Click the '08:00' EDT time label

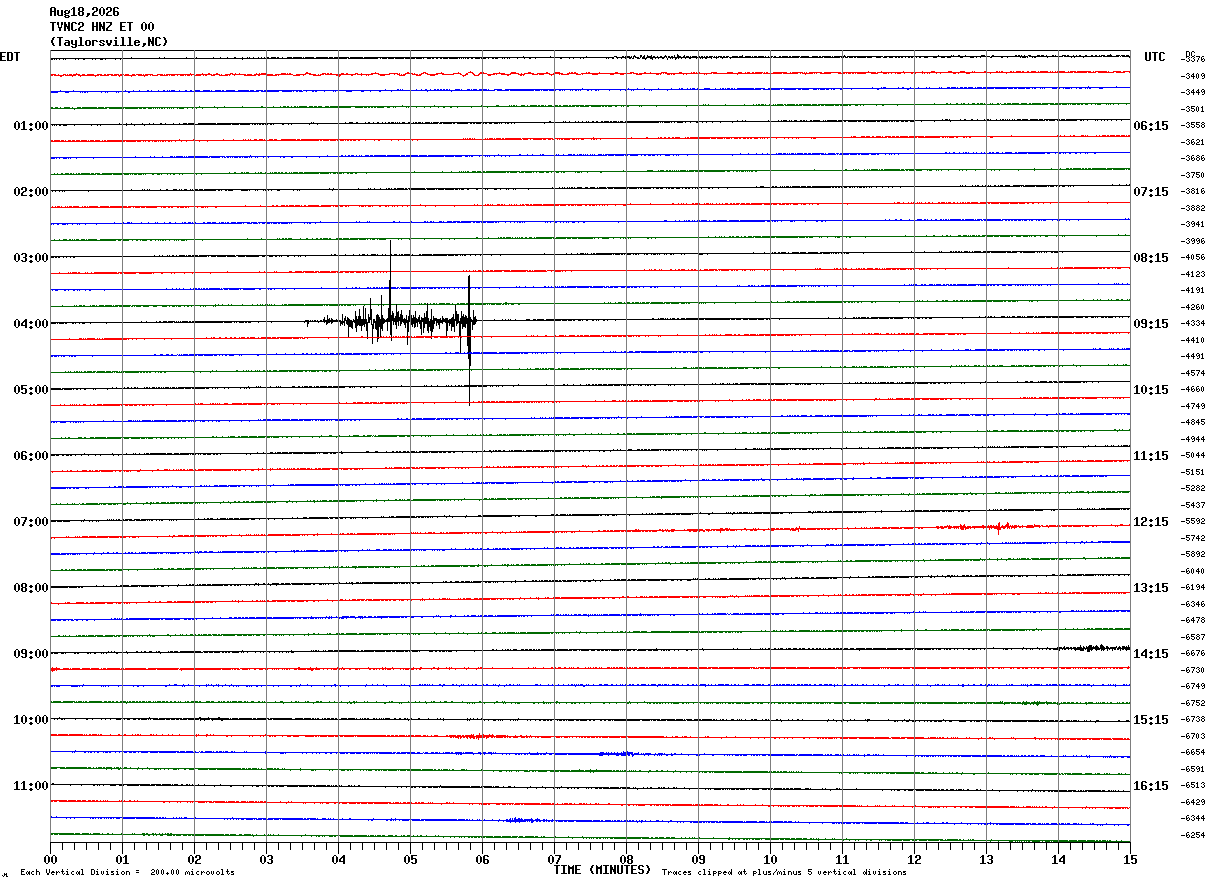click(x=30, y=588)
